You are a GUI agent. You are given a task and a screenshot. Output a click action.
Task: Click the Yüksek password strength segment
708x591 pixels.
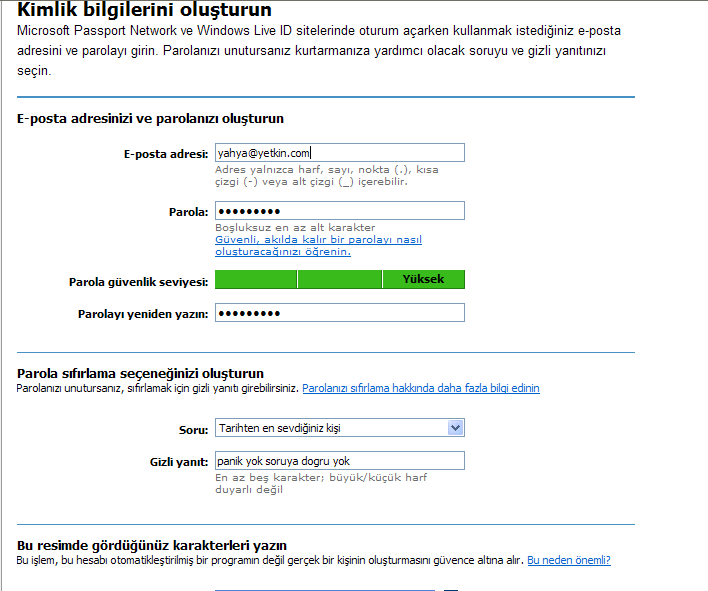point(423,280)
